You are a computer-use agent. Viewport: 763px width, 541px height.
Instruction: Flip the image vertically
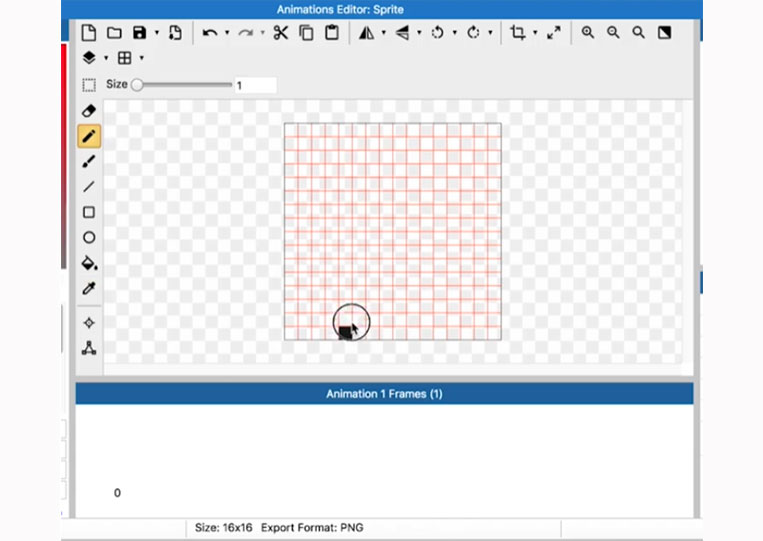click(402, 33)
